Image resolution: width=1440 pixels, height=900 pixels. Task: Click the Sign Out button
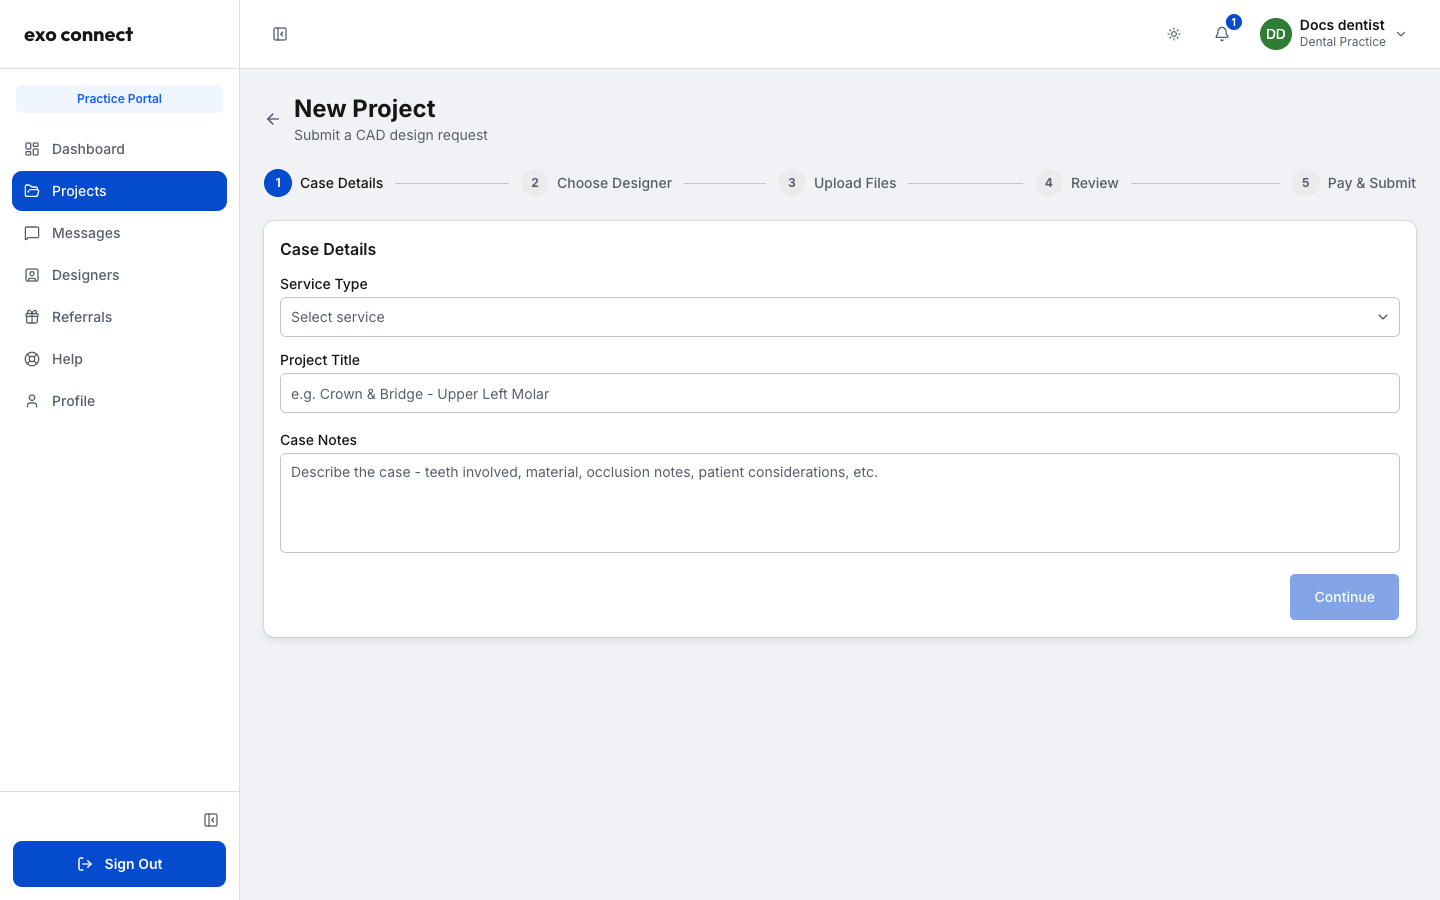coord(119,864)
